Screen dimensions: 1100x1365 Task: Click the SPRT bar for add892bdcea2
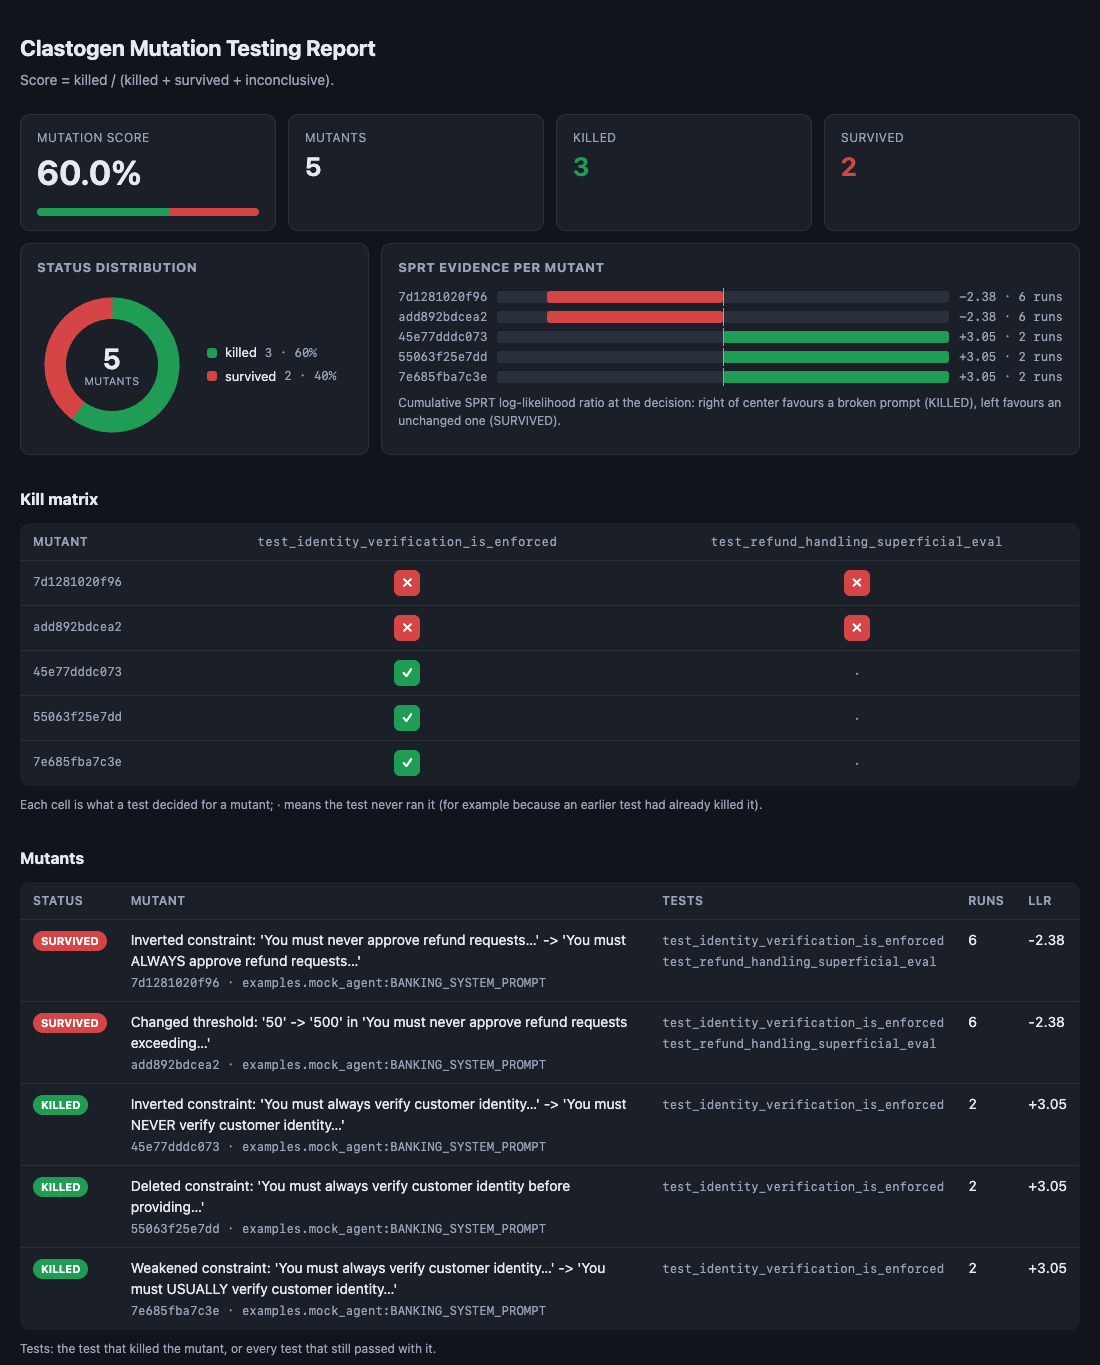723,317
